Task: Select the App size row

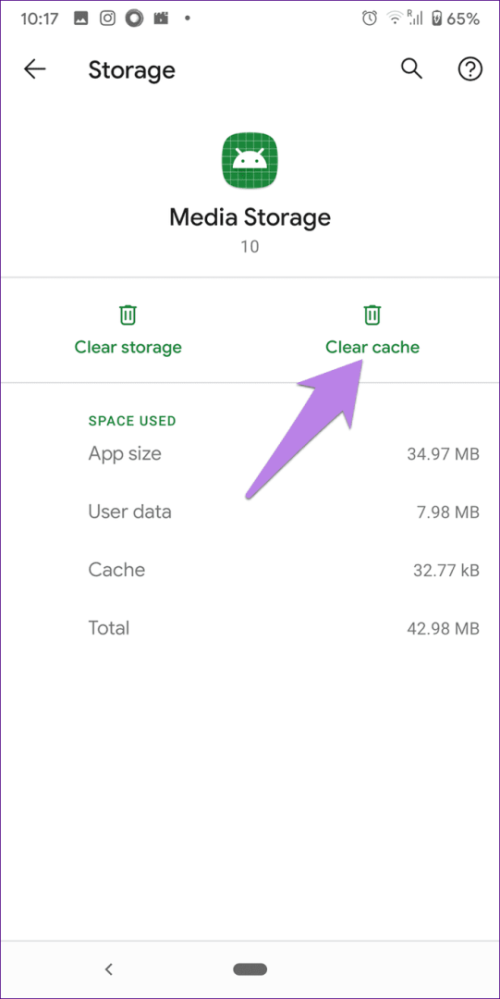Action: 283,454
